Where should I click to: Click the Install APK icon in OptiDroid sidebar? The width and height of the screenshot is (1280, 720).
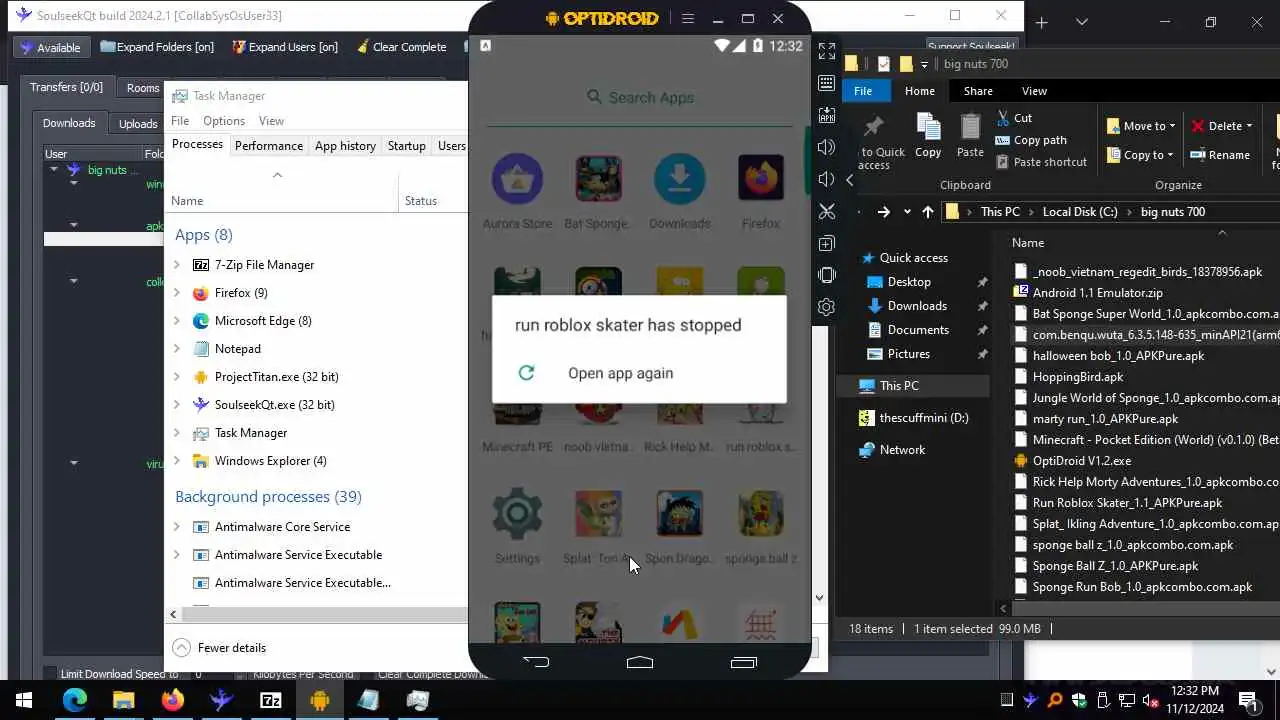826,115
